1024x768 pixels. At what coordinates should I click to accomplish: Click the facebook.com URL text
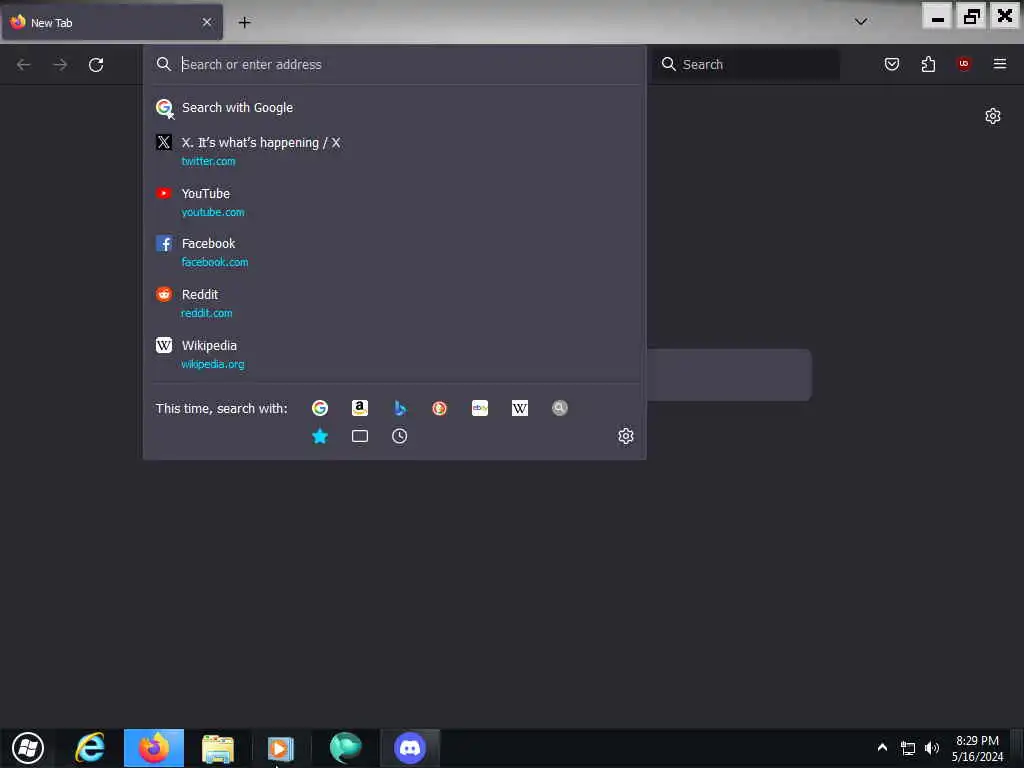coord(215,263)
